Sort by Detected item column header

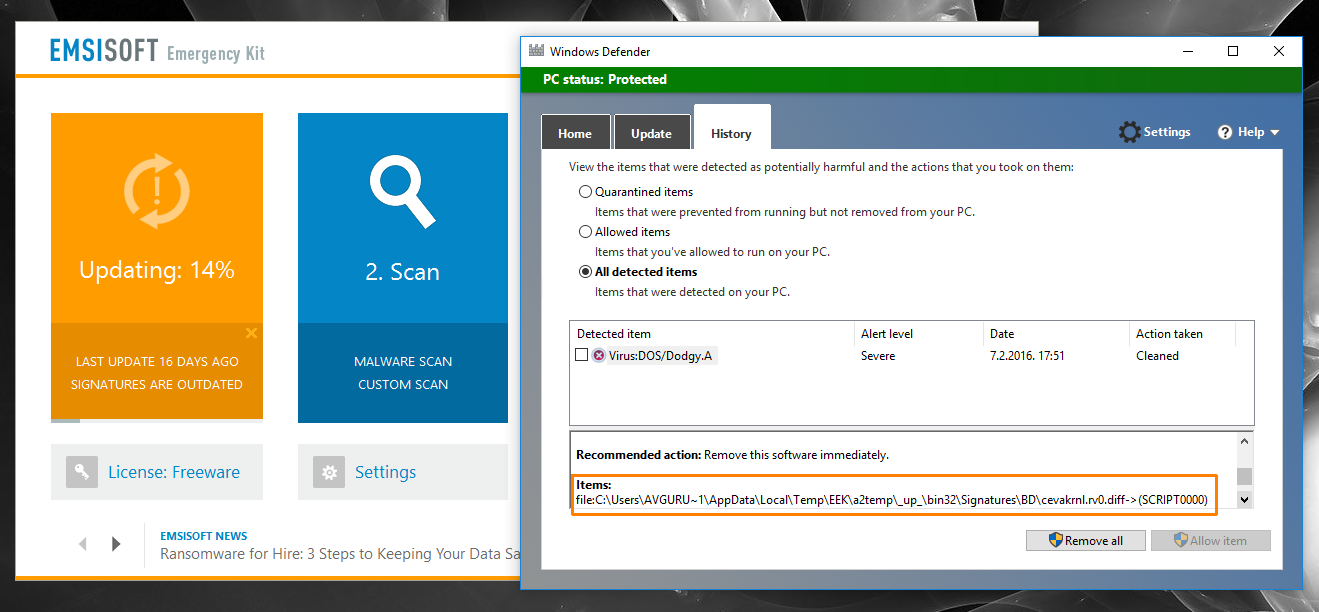(x=713, y=334)
